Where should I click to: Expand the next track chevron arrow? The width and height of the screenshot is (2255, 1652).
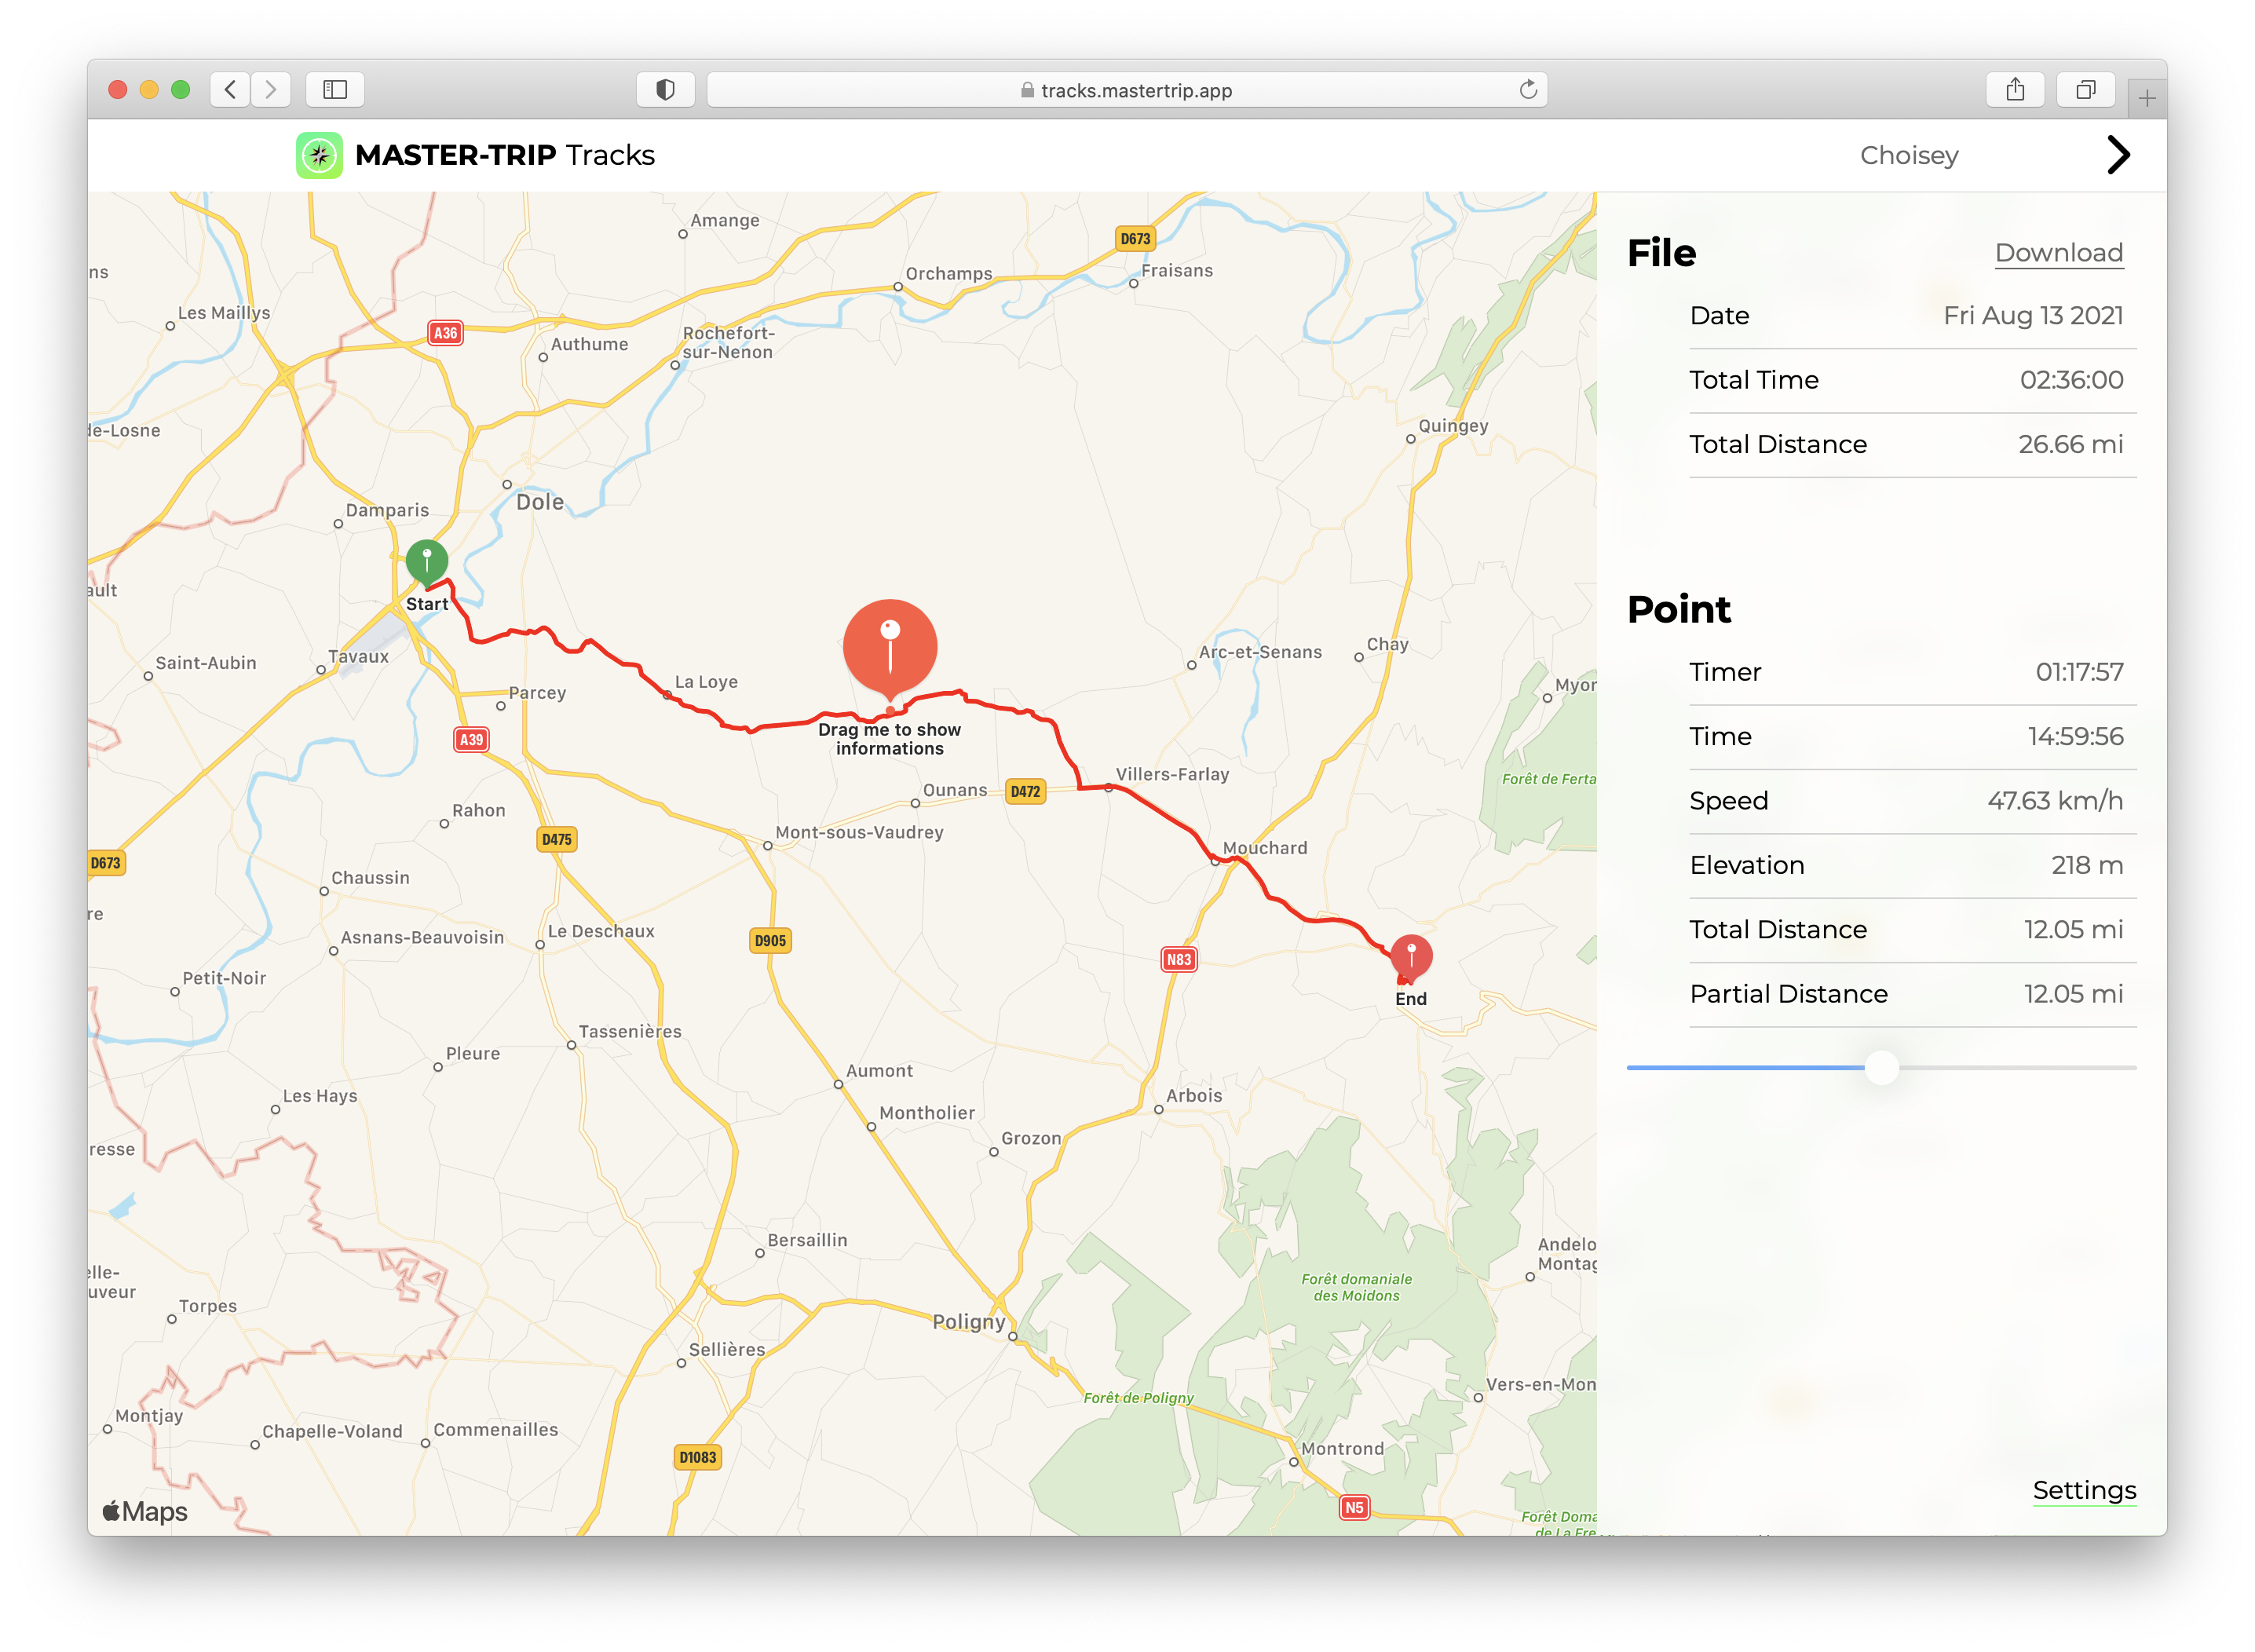(x=2118, y=155)
